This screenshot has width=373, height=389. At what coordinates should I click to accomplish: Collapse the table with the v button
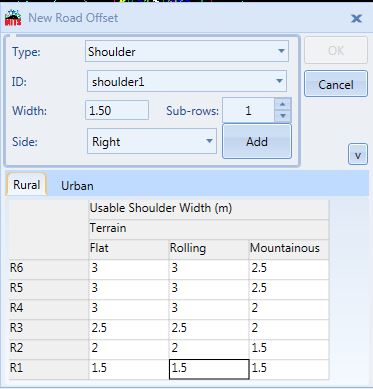pos(358,155)
